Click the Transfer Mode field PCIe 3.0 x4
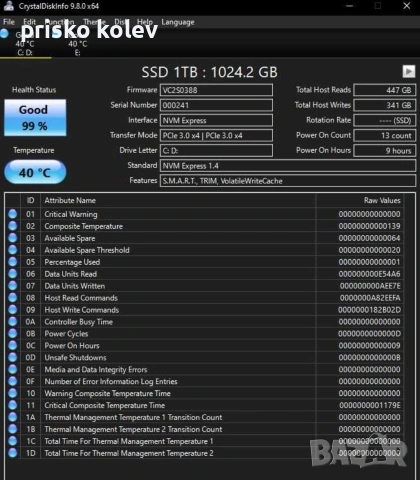420x480 pixels. pos(216,135)
